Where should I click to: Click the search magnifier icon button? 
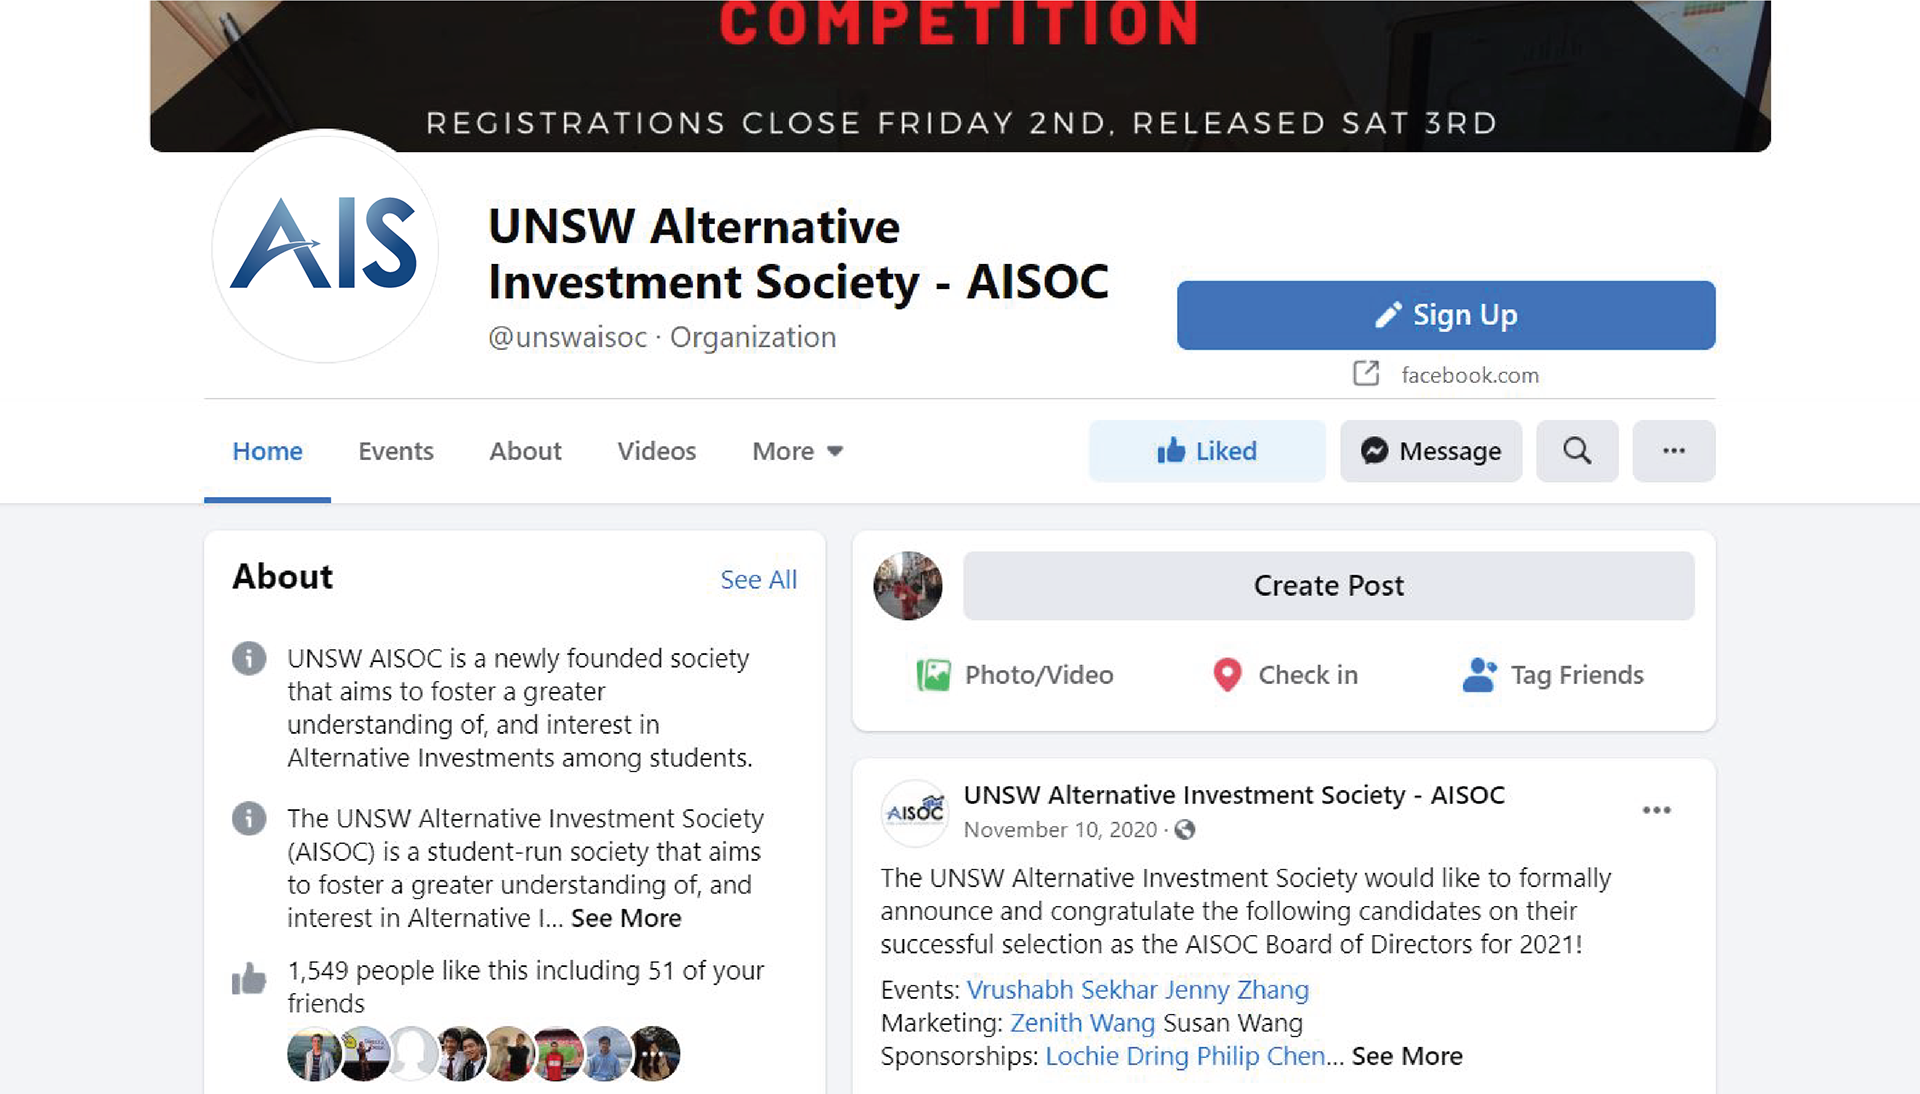1577,451
